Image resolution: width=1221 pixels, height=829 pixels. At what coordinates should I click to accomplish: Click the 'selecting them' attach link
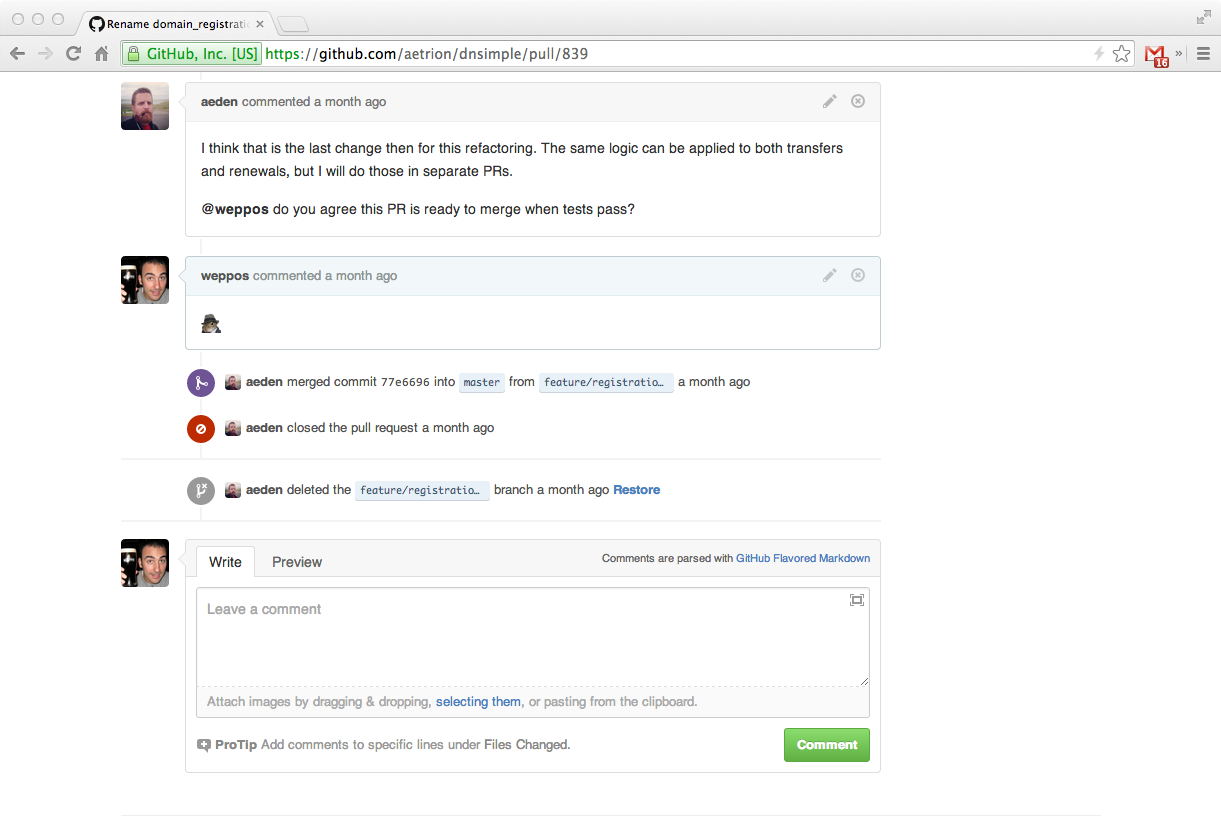coord(478,702)
